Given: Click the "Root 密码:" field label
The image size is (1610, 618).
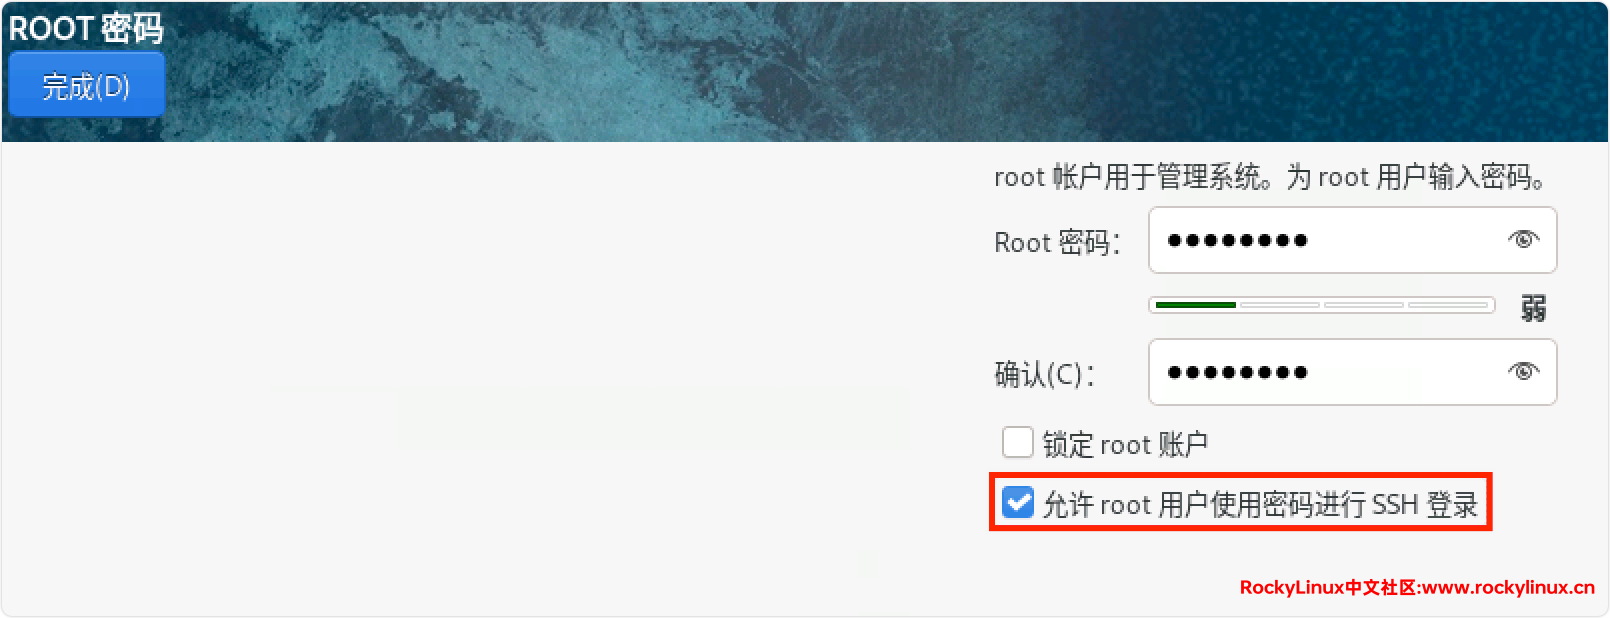Looking at the screenshot, I should coord(1057,242).
